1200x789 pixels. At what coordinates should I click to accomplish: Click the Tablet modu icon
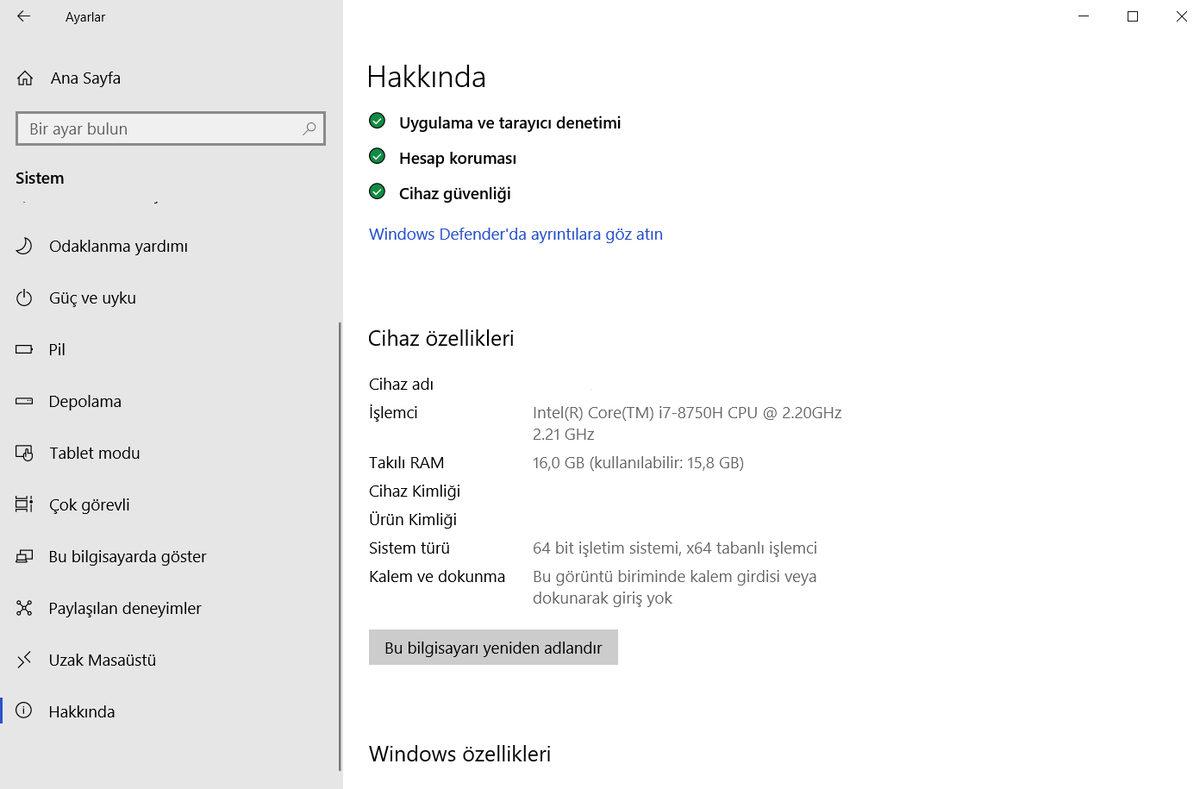pos(25,453)
